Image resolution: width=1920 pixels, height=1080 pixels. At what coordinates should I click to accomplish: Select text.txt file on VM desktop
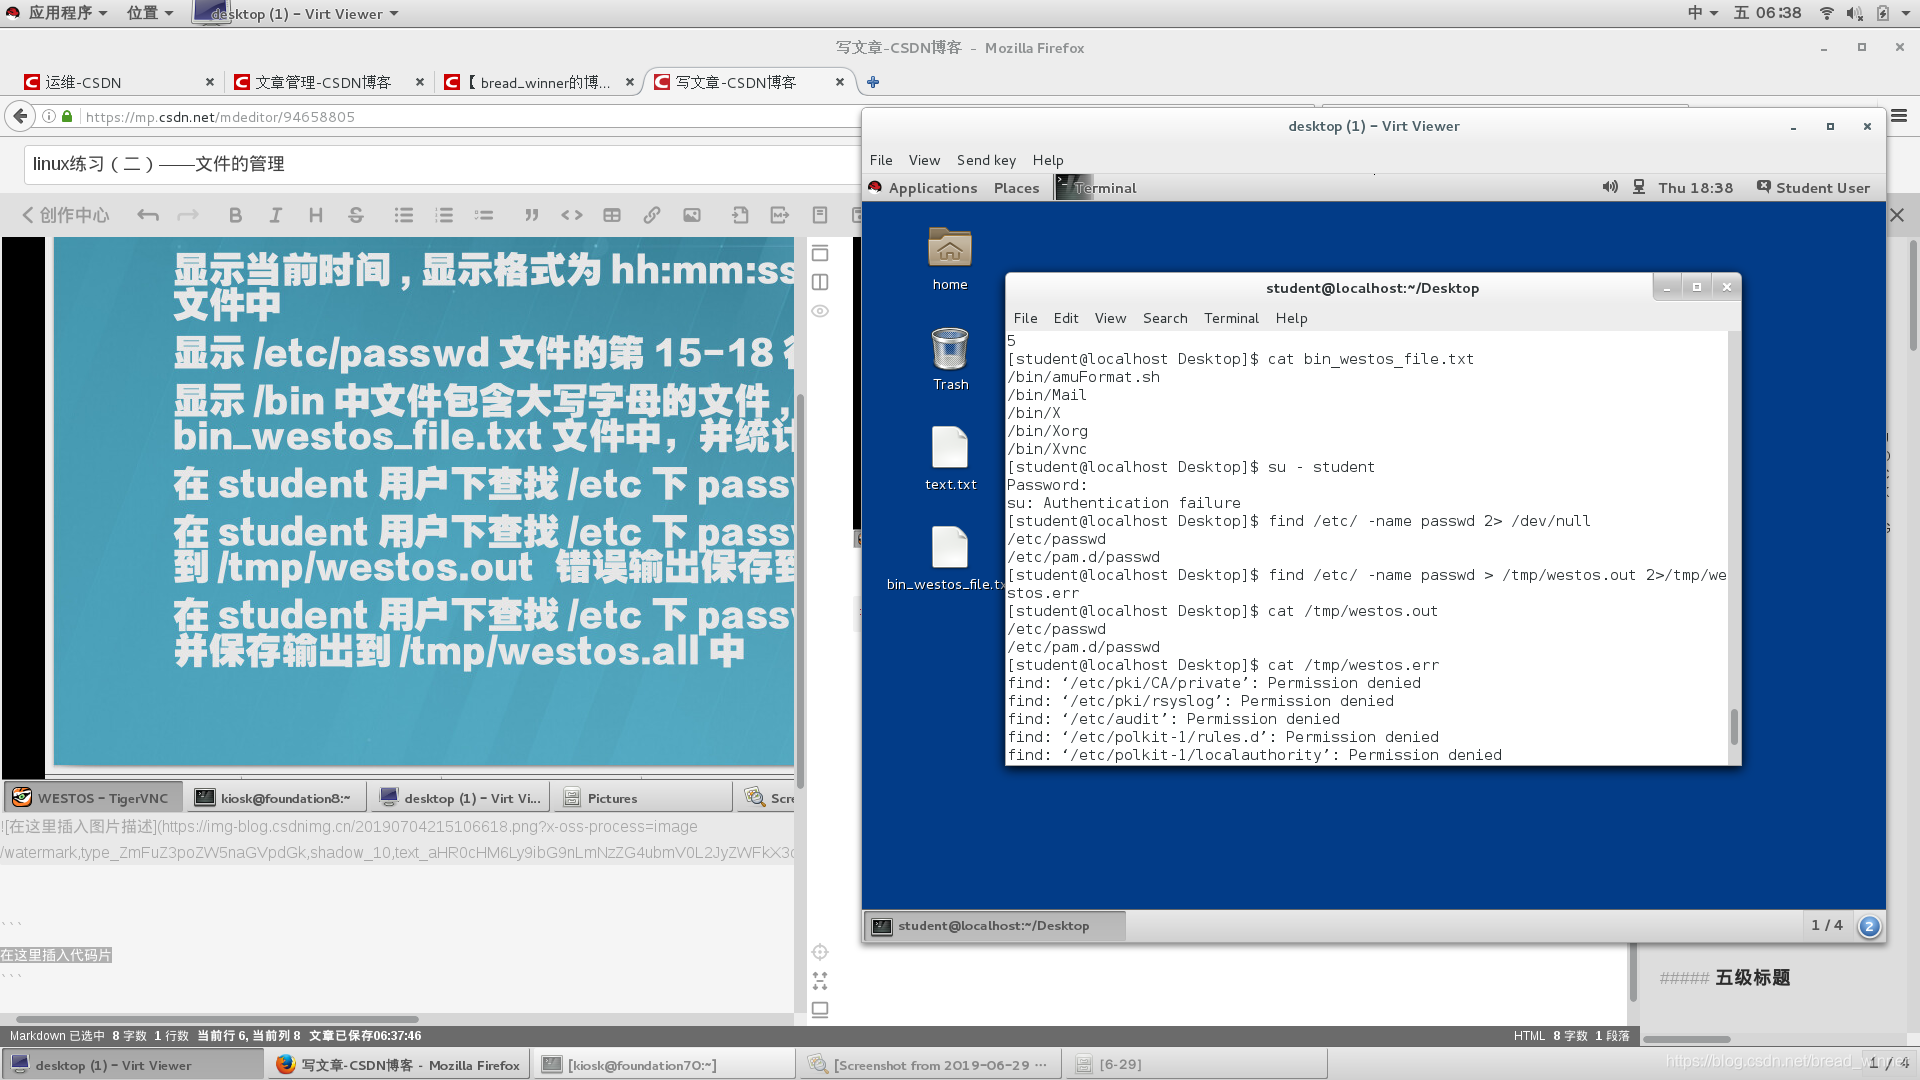click(x=950, y=459)
